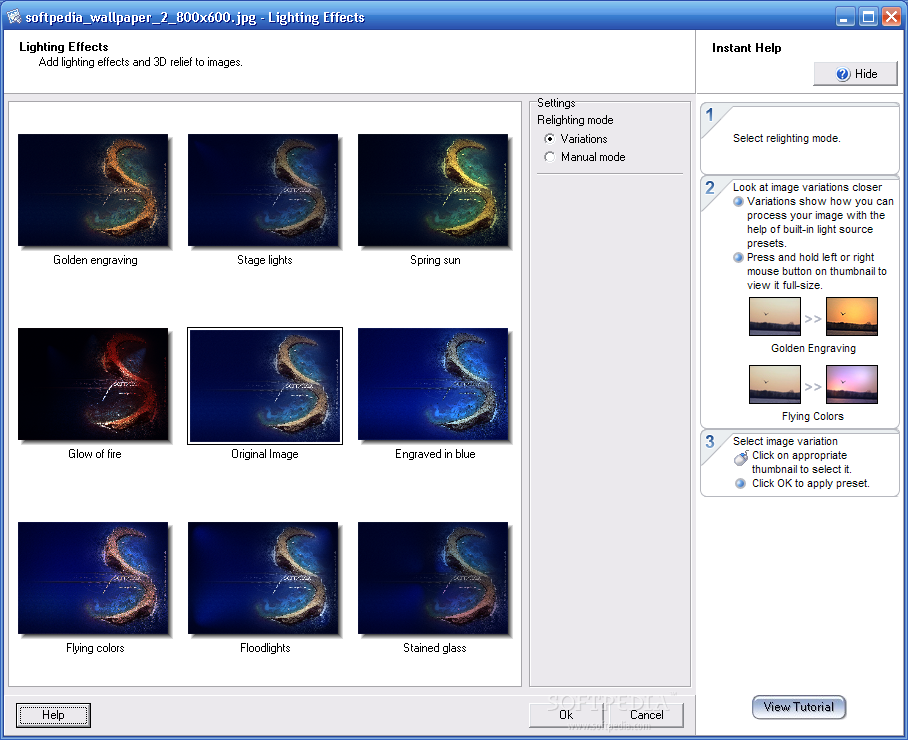
Task: Click the 'Select image variation' help heading
Action: point(785,441)
